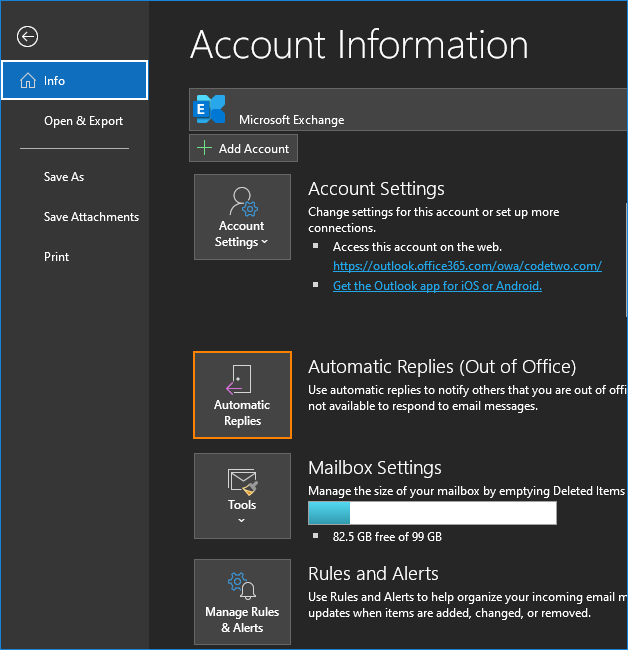Image resolution: width=628 pixels, height=650 pixels.
Task: Open the Open & Export menu item
Action: click(x=83, y=121)
